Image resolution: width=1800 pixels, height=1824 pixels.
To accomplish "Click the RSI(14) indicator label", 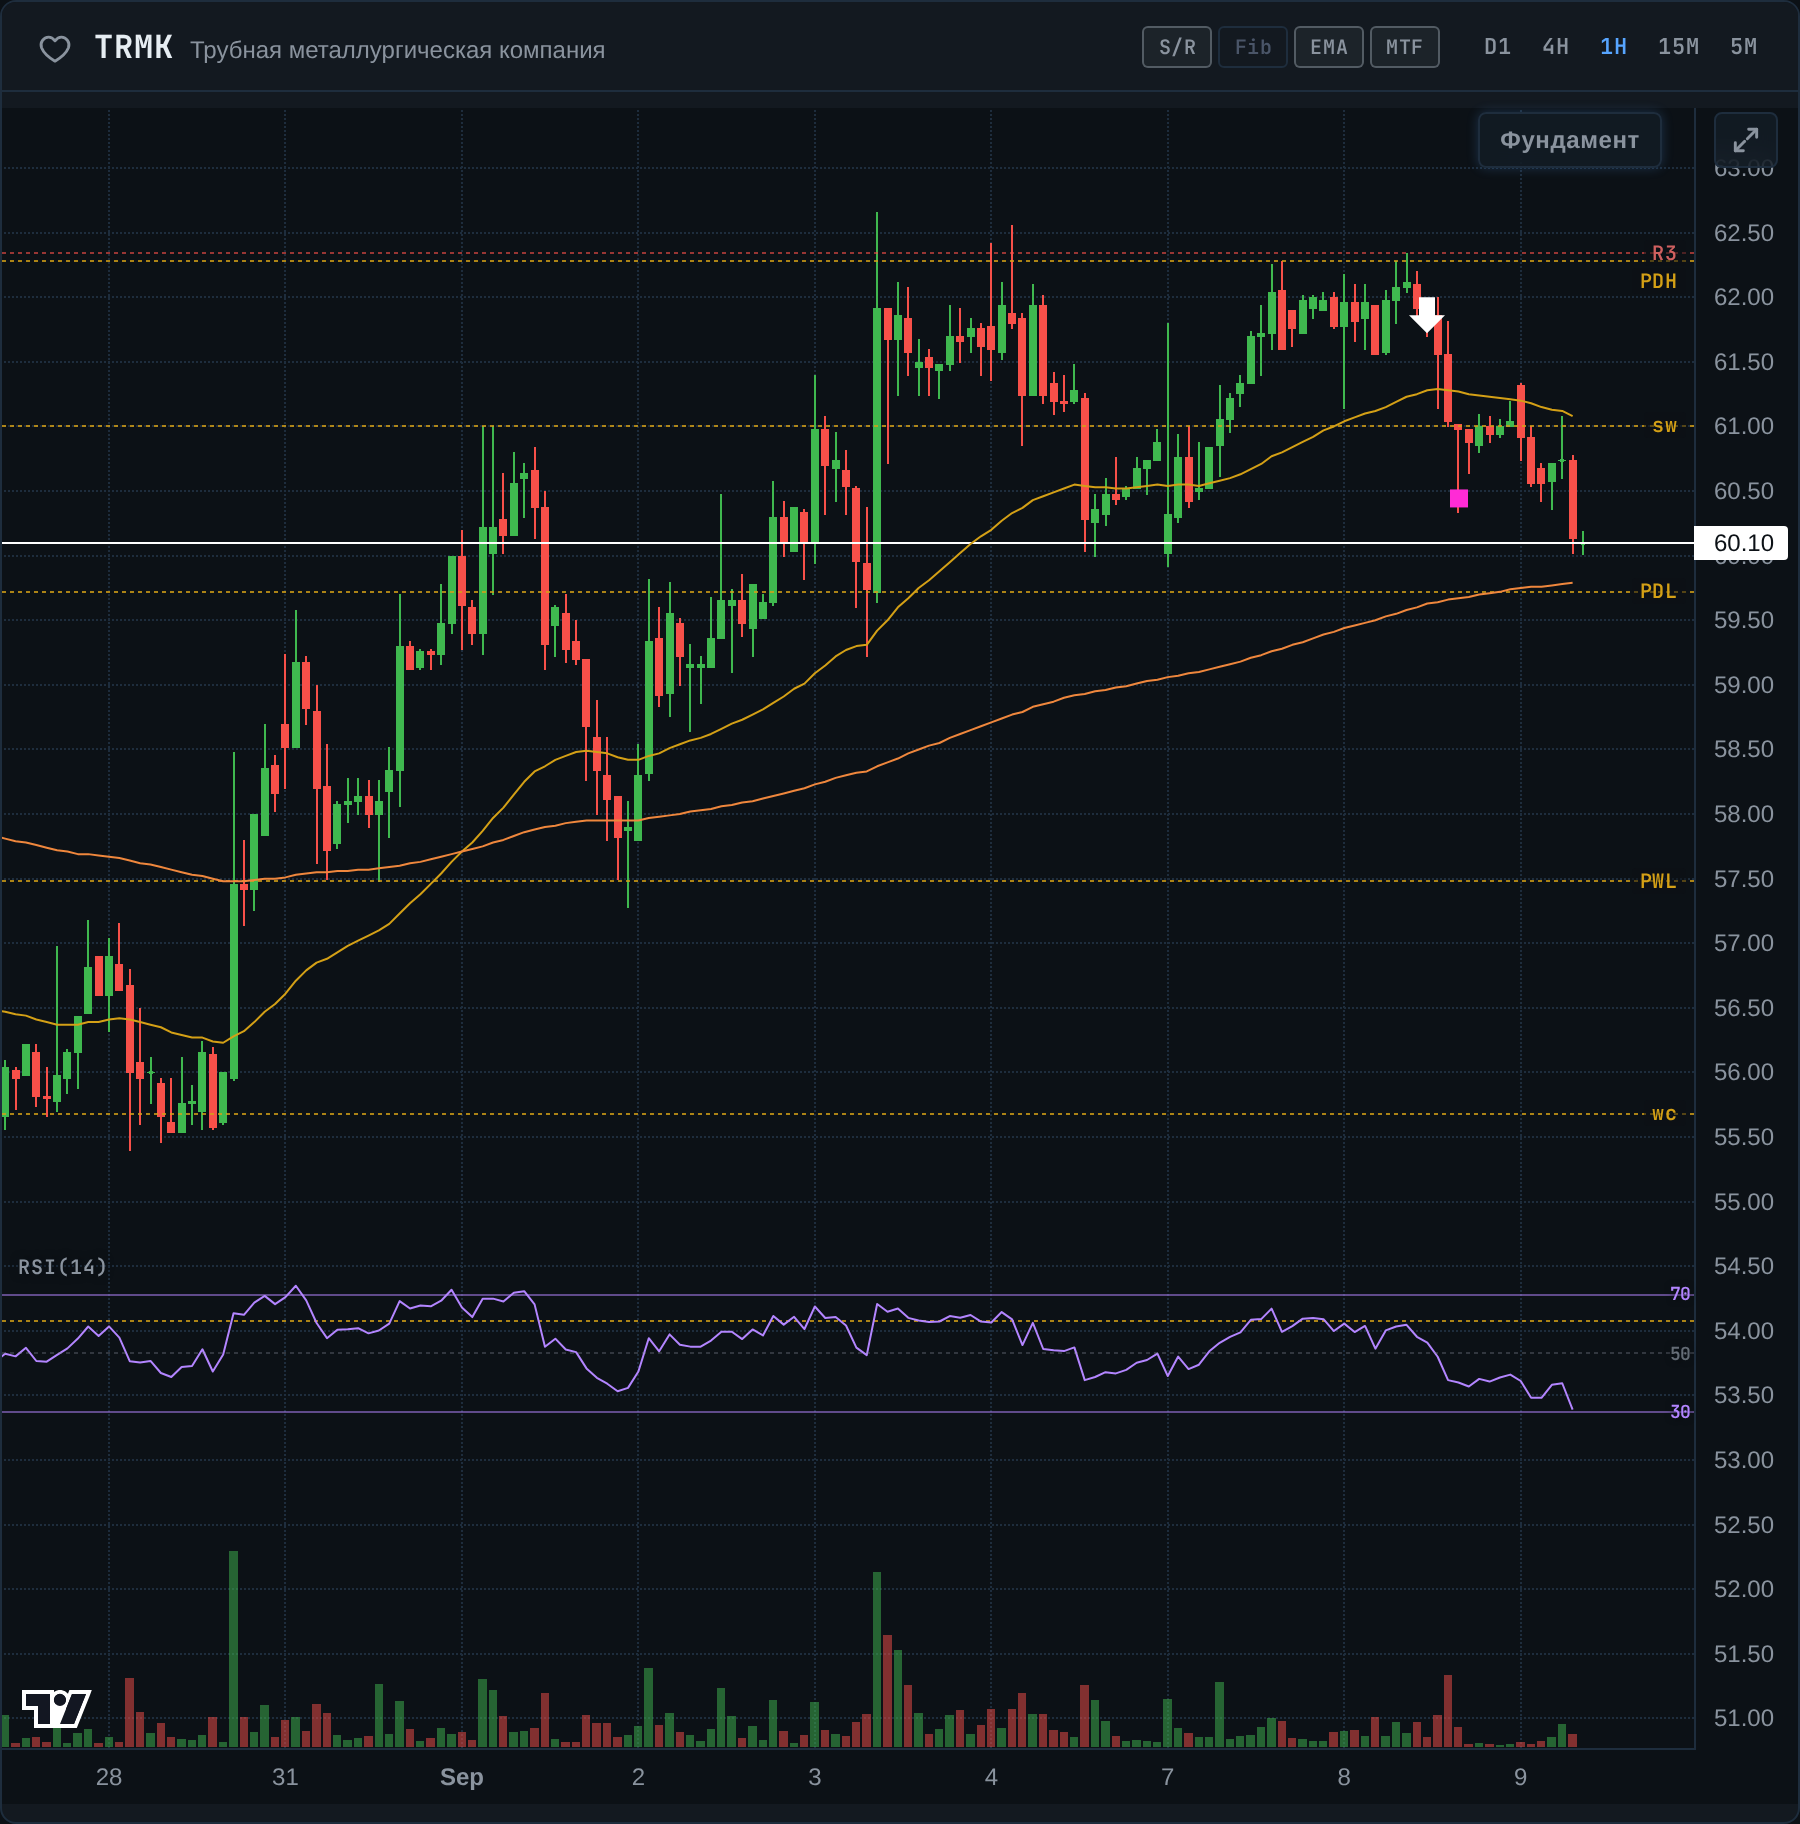I will tap(62, 1267).
